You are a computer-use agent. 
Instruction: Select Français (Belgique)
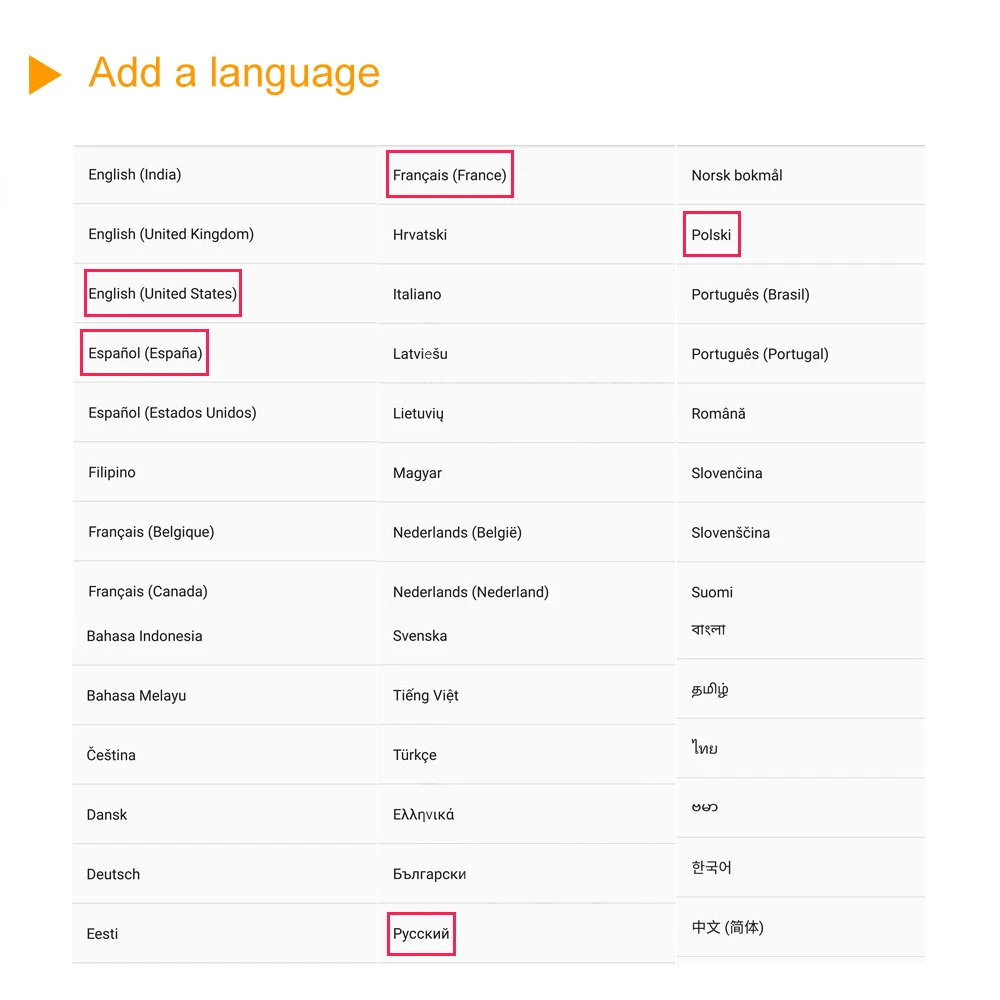[x=151, y=532]
